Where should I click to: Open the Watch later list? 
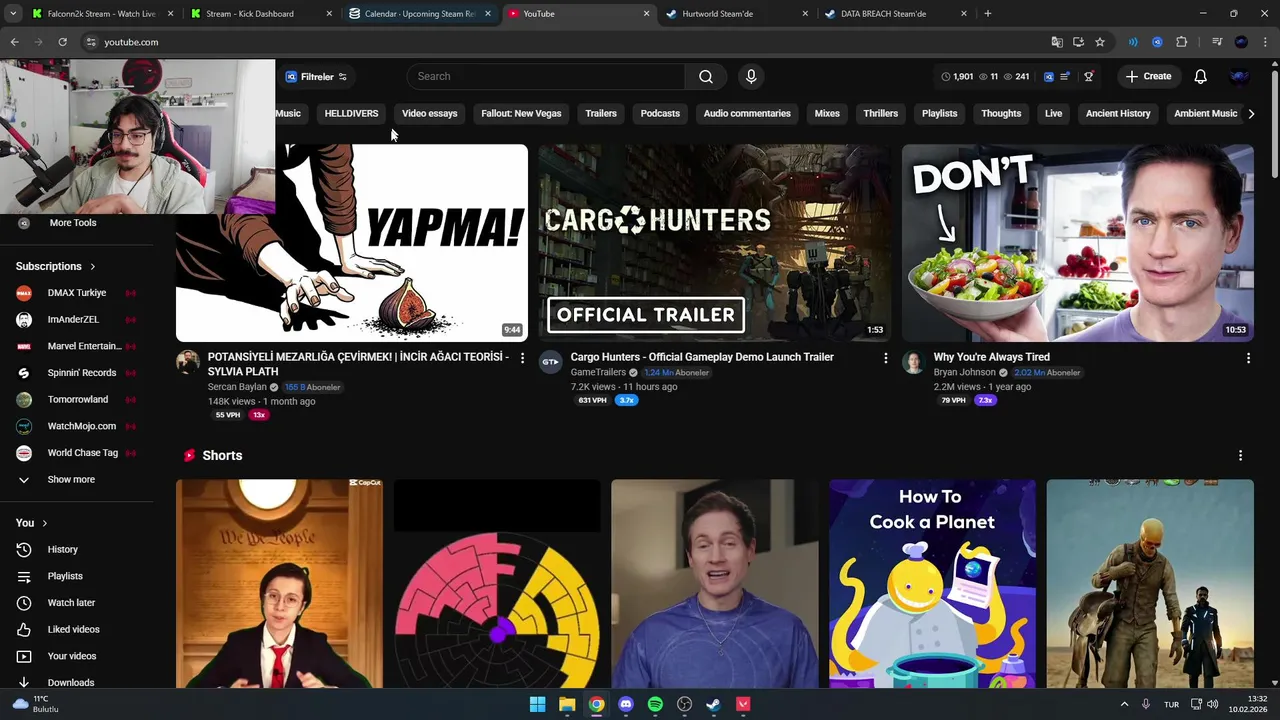[x=72, y=603]
